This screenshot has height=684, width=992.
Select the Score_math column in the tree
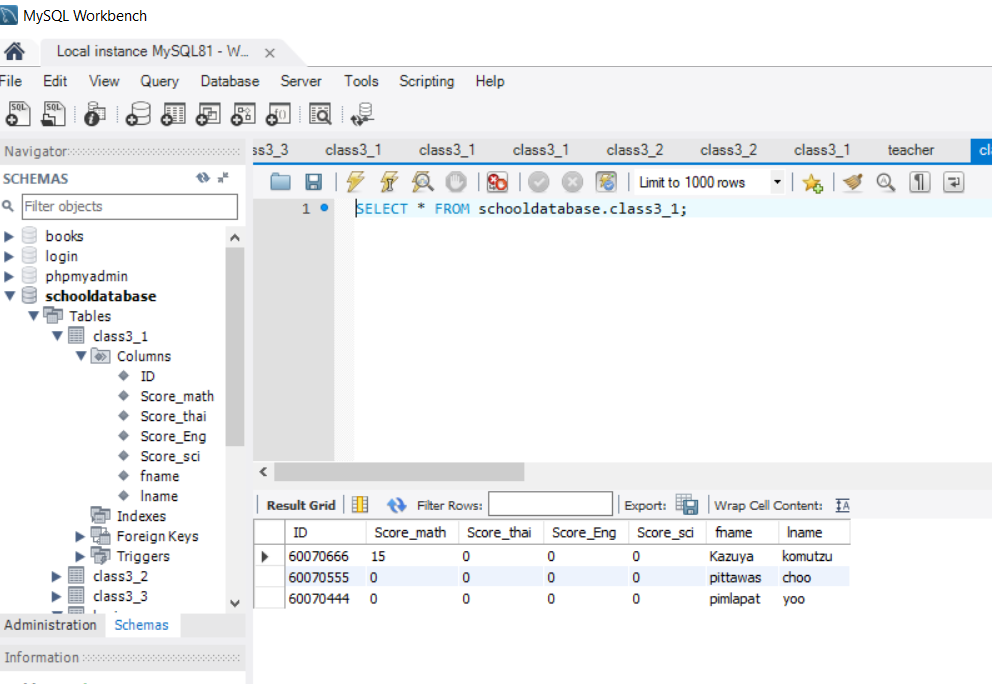(x=177, y=396)
